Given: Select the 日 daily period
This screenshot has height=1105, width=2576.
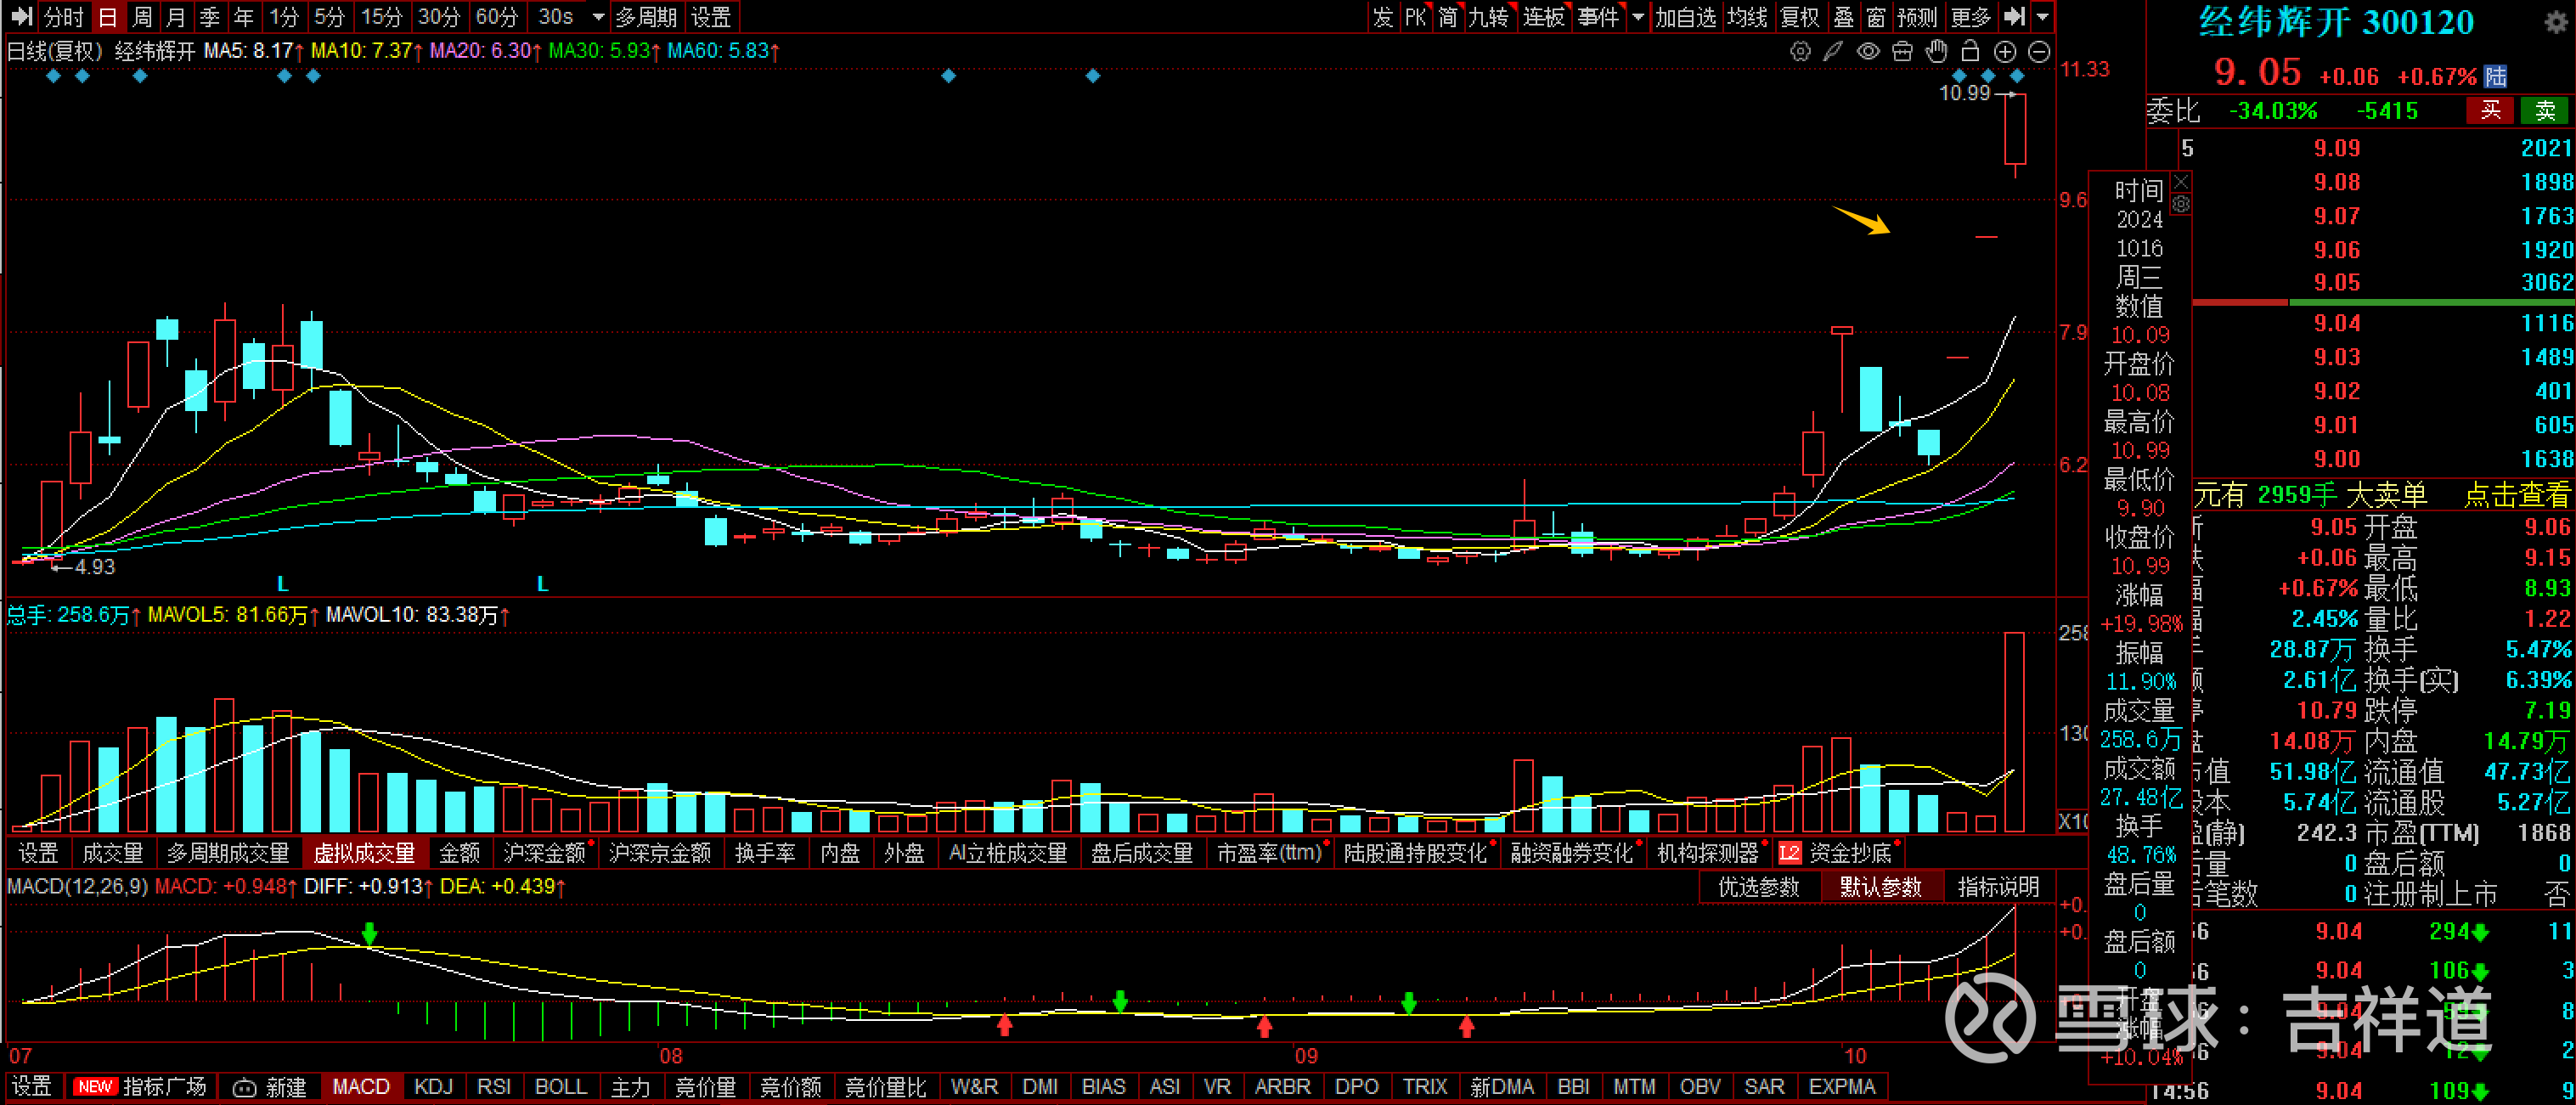Looking at the screenshot, I should pos(108,17).
